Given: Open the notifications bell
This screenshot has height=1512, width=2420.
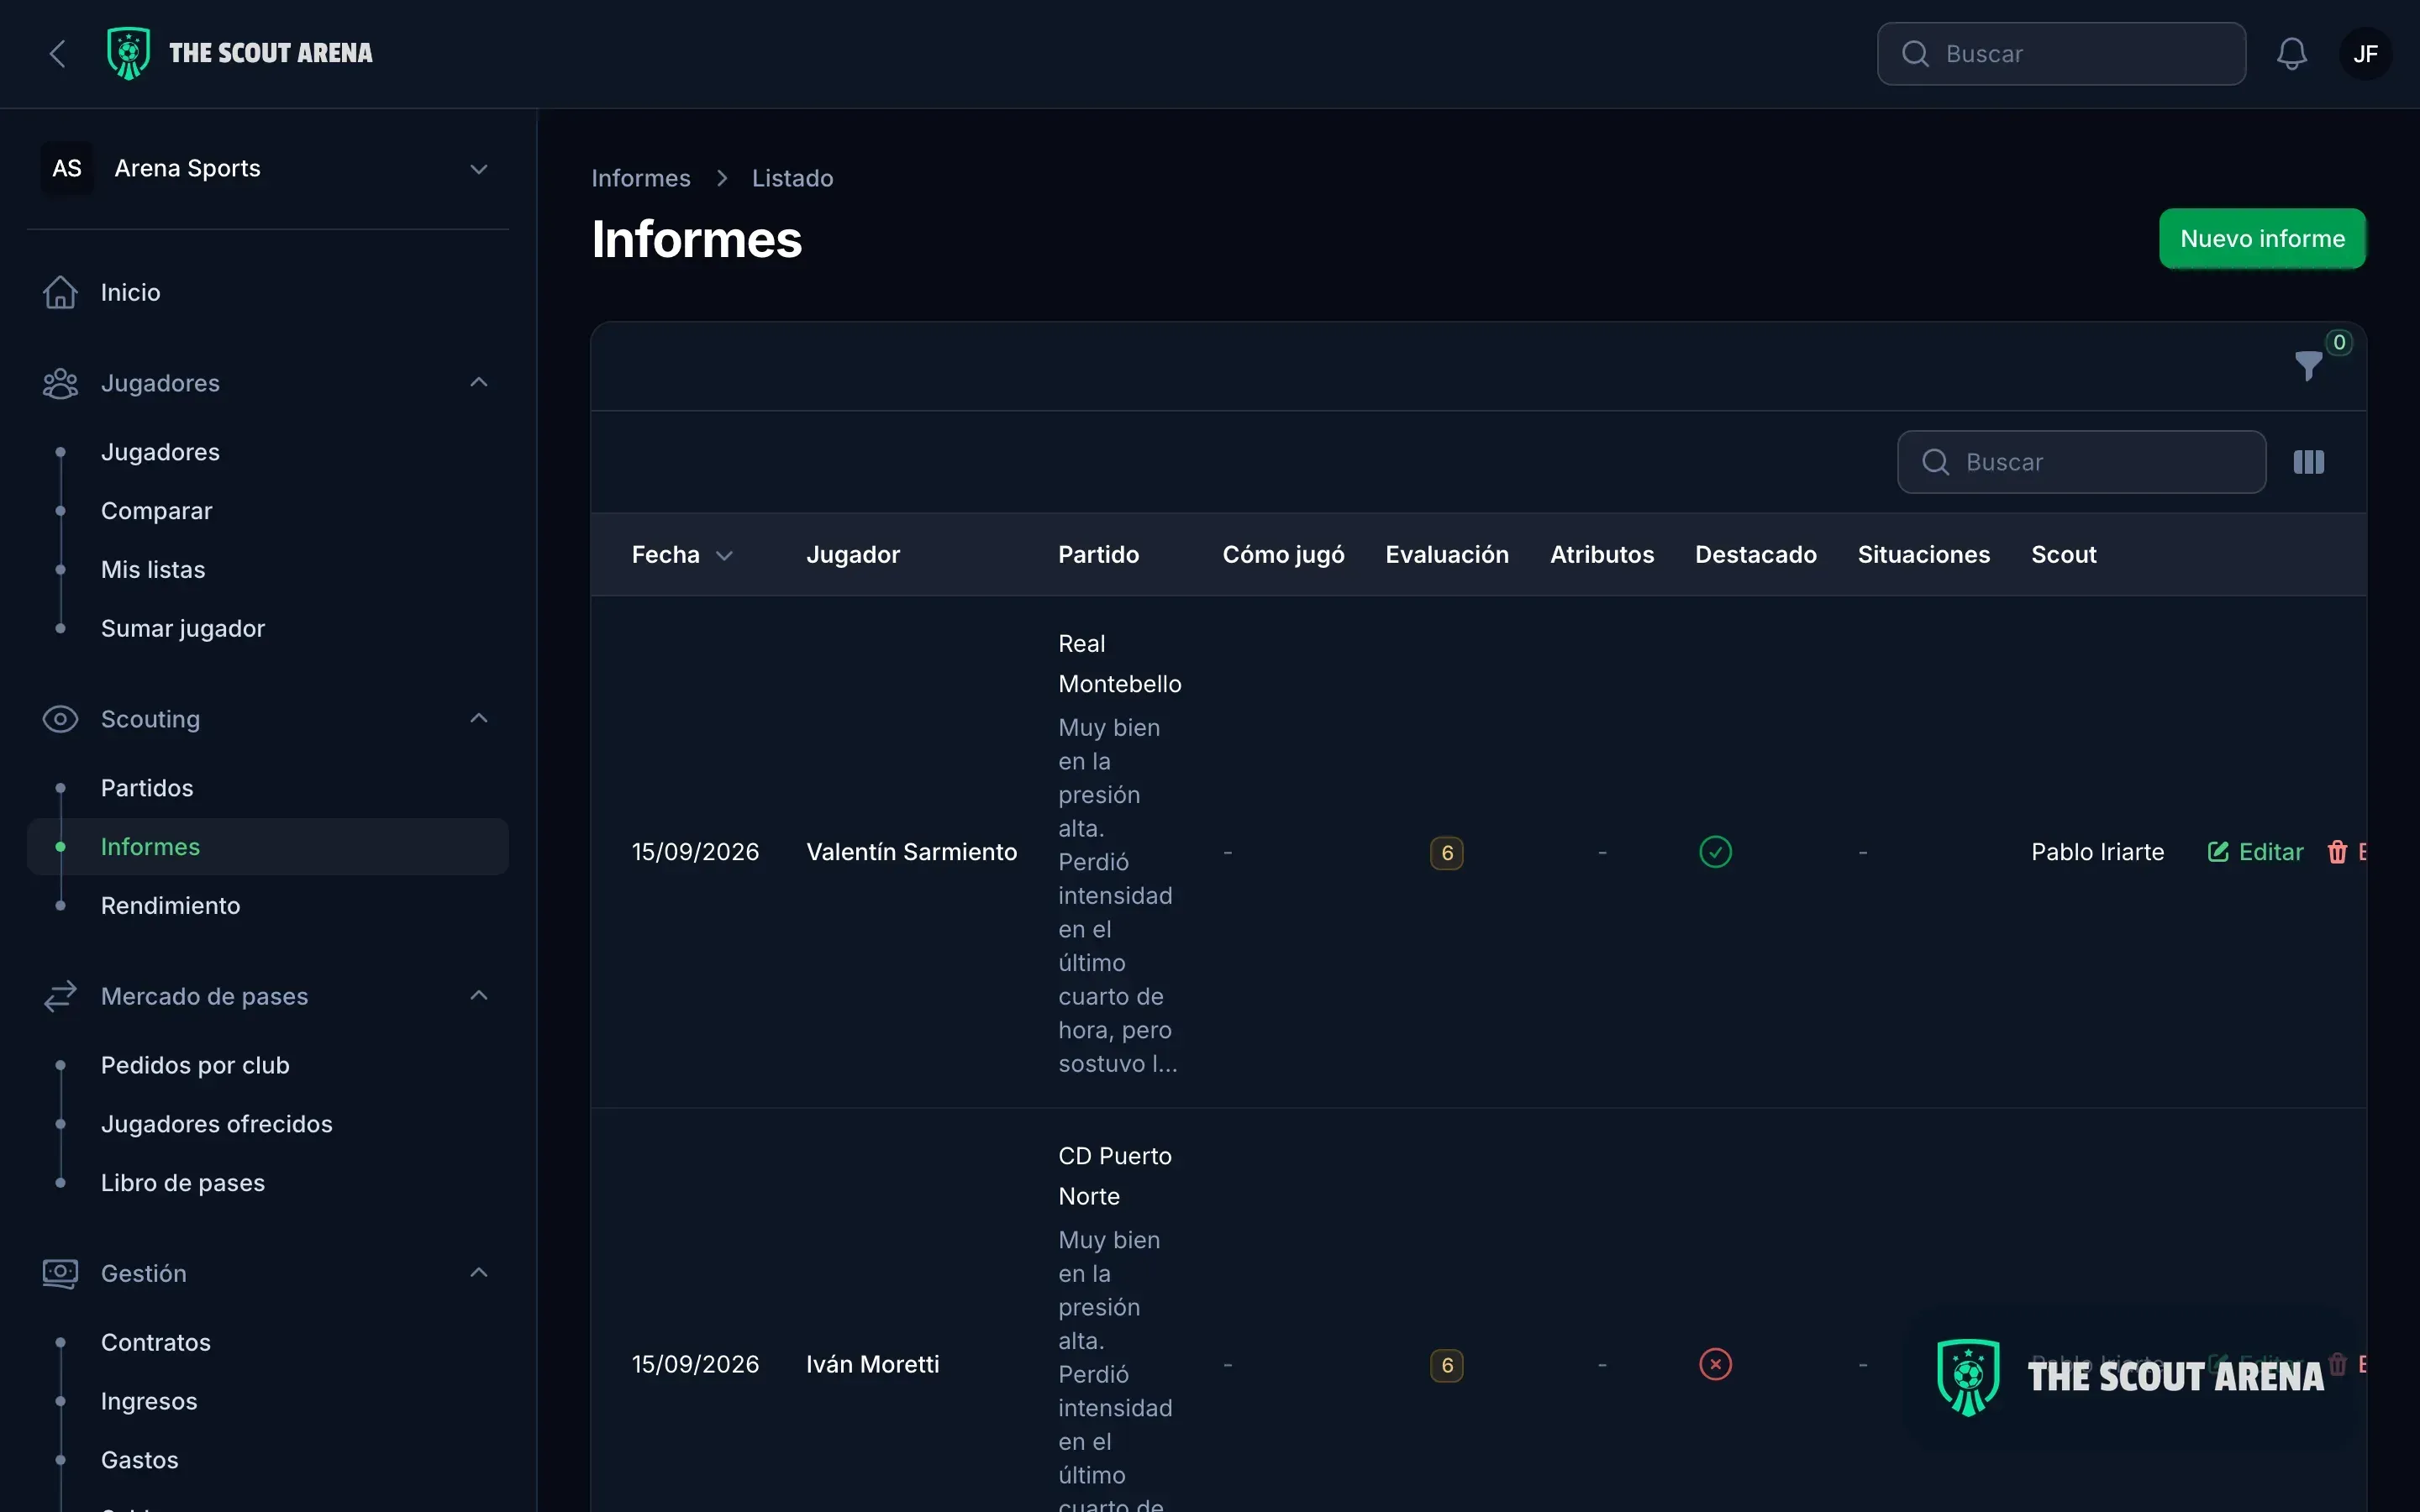Looking at the screenshot, I should tap(2292, 54).
